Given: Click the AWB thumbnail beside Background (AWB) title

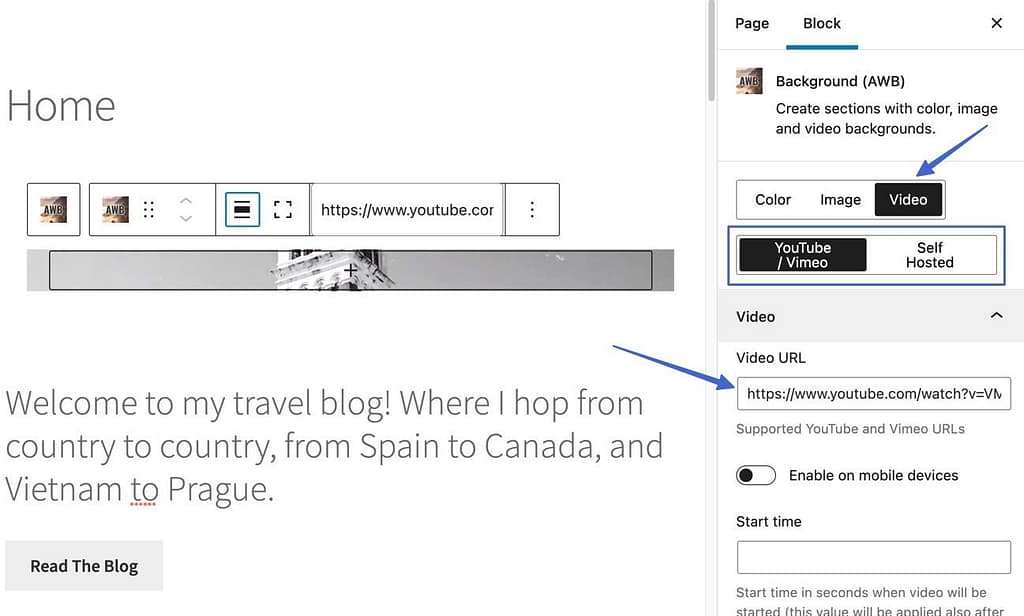Looking at the screenshot, I should pyautogui.click(x=749, y=81).
